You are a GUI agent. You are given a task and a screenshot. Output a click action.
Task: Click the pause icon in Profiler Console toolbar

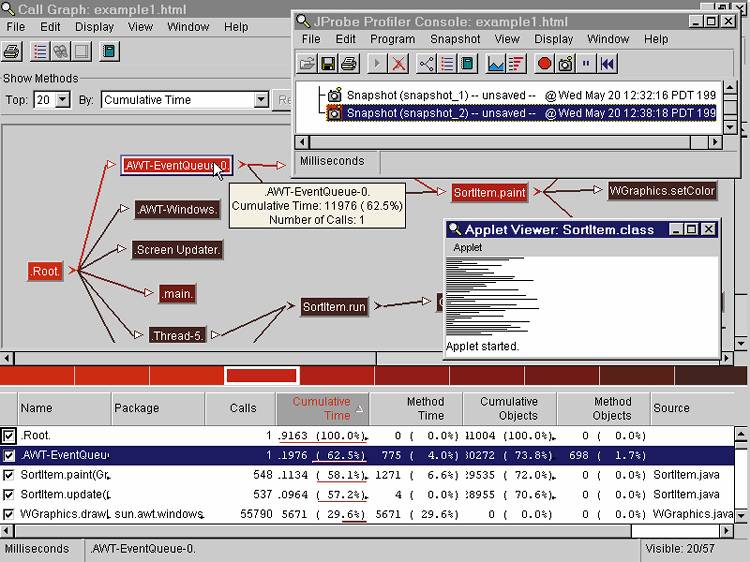tap(586, 64)
